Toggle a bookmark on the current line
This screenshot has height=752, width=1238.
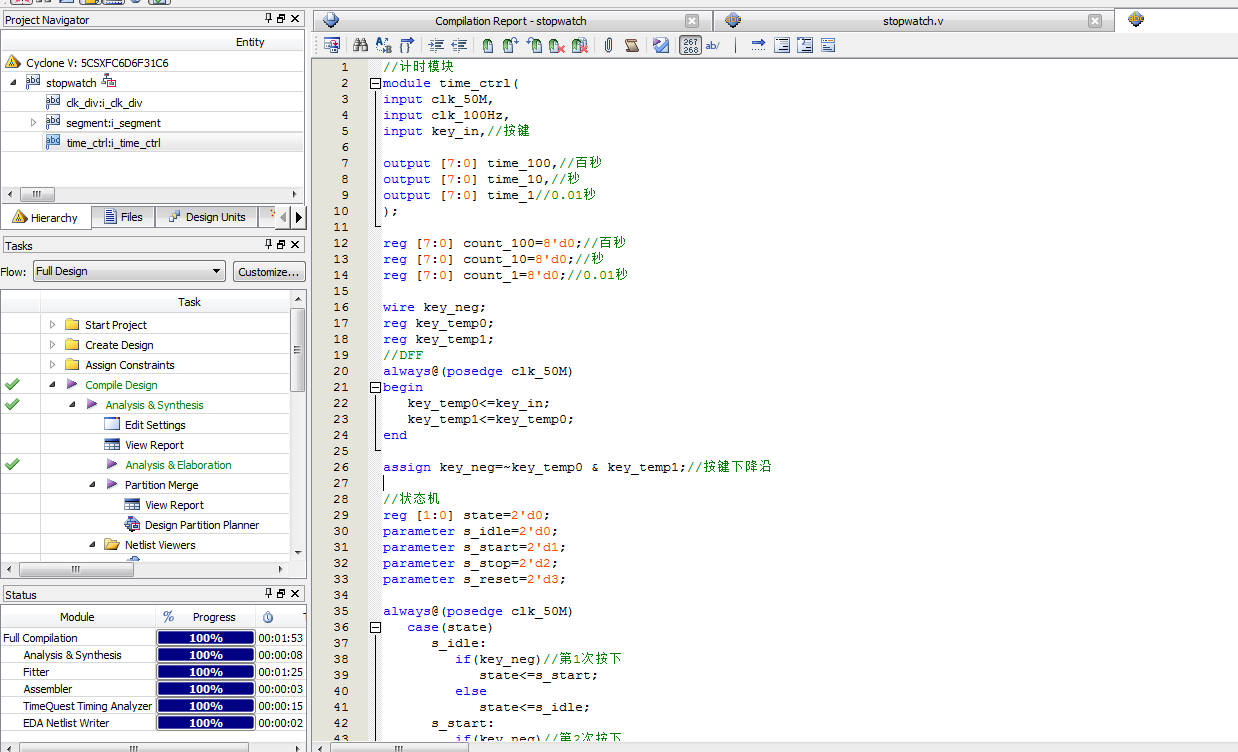pyautogui.click(x=487, y=45)
